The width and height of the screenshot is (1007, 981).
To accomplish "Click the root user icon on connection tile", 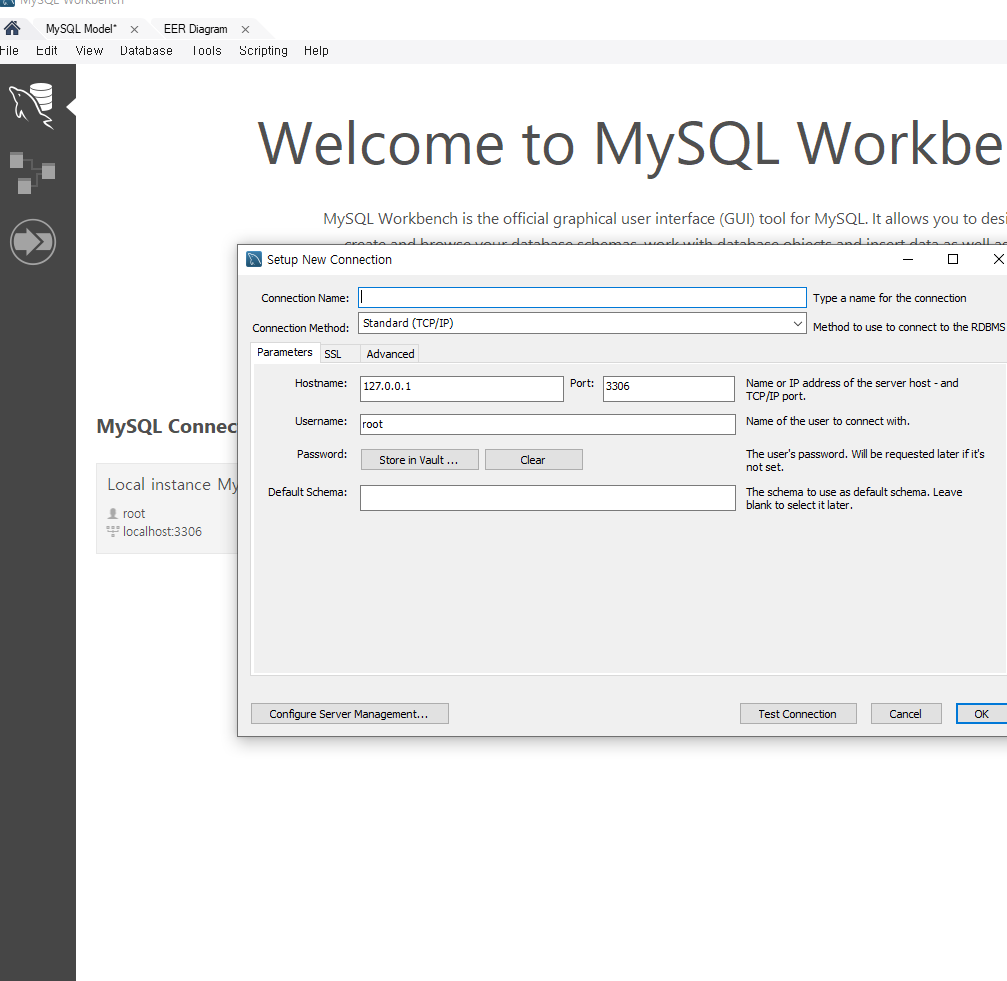I will [113, 514].
